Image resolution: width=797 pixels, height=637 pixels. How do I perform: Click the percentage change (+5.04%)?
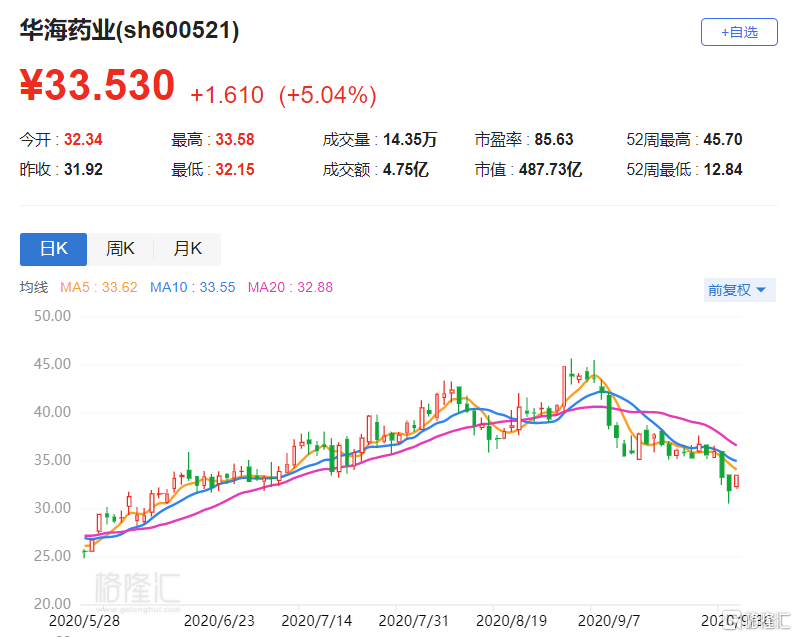(328, 95)
